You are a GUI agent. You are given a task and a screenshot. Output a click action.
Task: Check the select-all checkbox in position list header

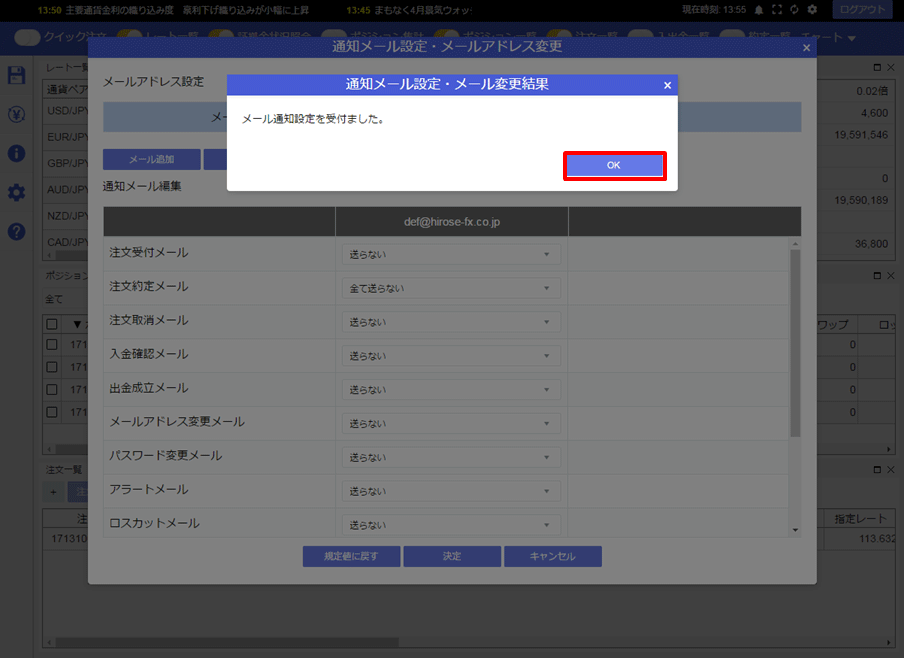pos(52,324)
